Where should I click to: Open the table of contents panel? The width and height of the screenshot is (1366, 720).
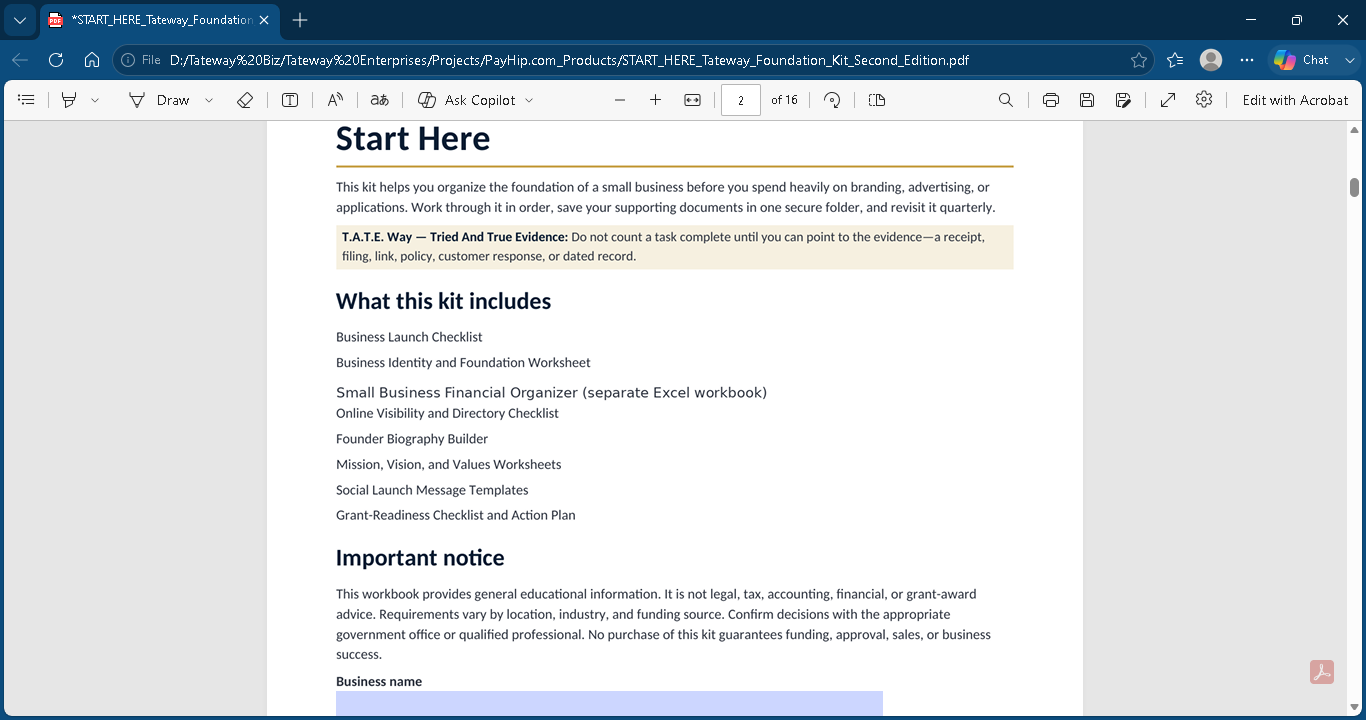pyautogui.click(x=27, y=100)
